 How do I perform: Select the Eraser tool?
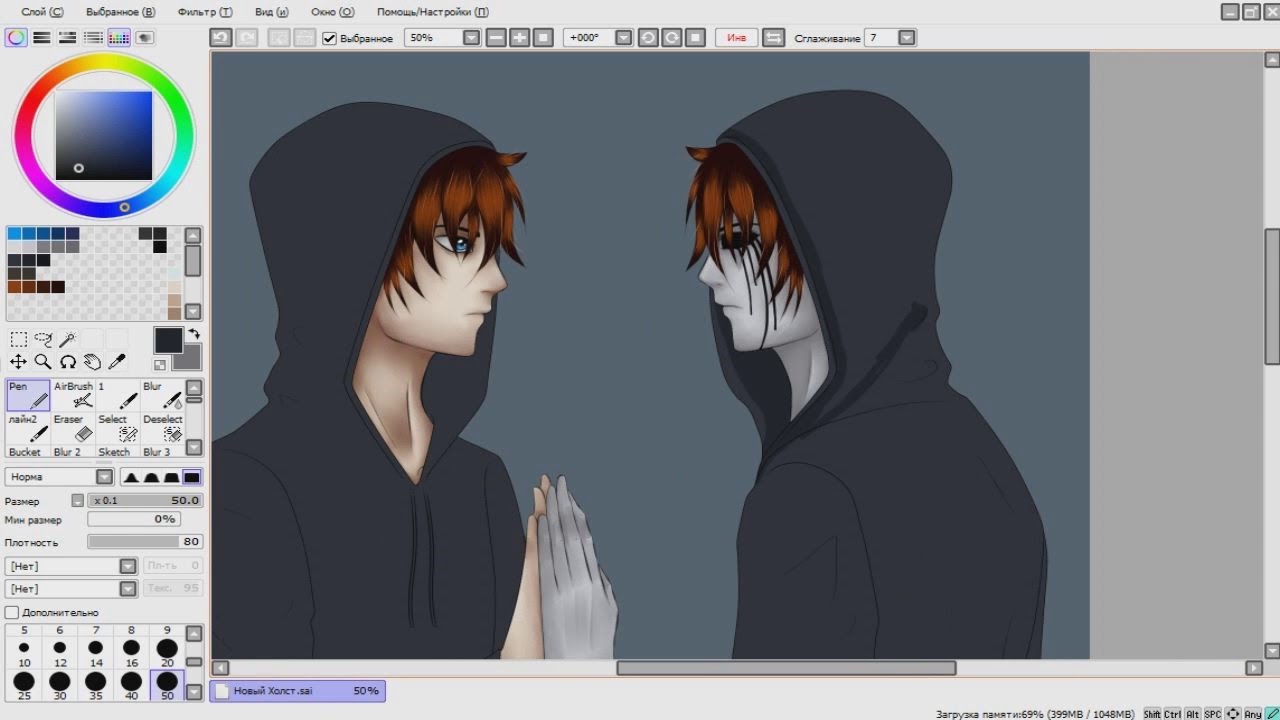73,428
